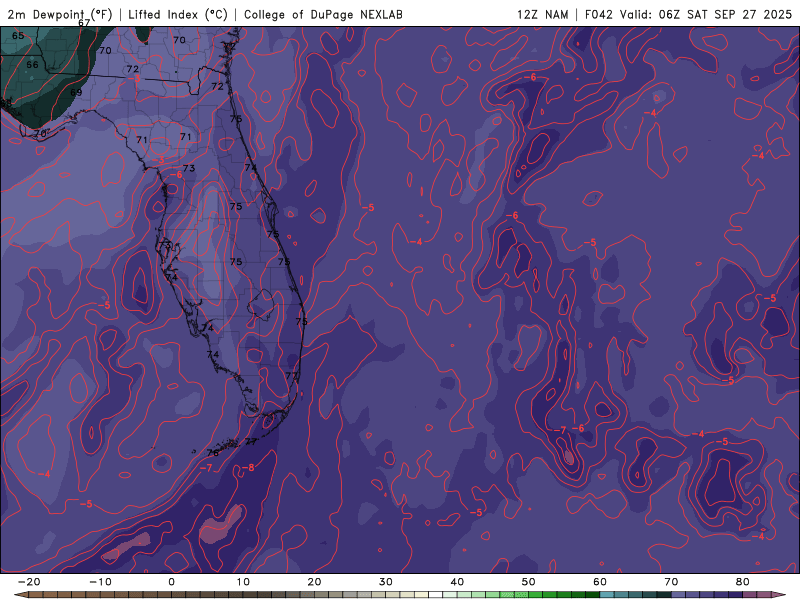This screenshot has width=800, height=600.
Task: Click the left arrow end of the color bar
Action: click(20, 595)
